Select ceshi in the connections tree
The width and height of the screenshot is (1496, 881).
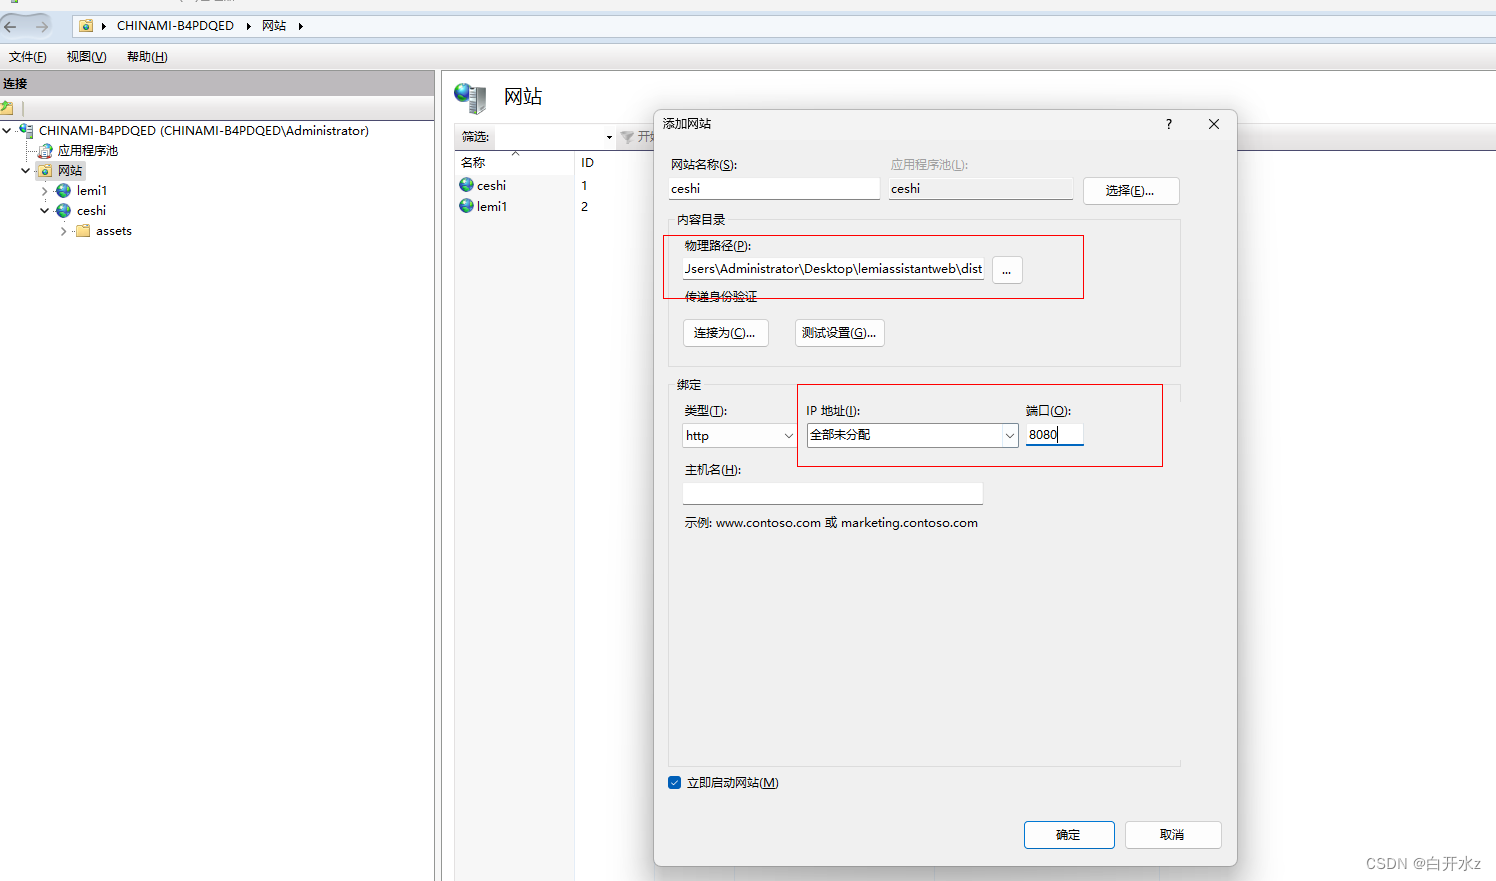click(91, 211)
